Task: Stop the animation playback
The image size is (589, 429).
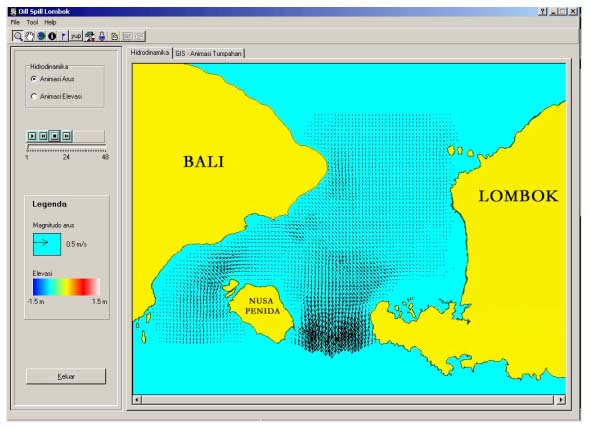Action: tap(55, 136)
